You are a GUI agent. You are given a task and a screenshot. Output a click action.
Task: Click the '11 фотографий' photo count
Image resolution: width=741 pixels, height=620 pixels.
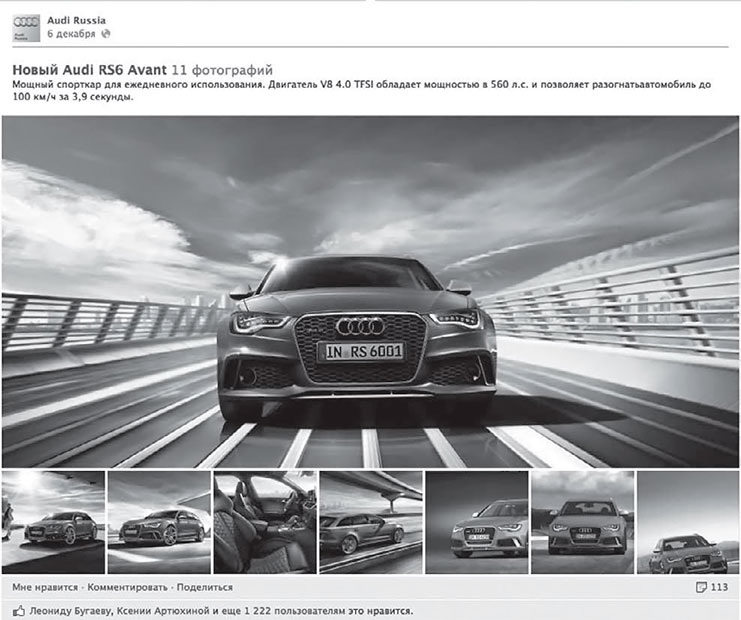222,70
